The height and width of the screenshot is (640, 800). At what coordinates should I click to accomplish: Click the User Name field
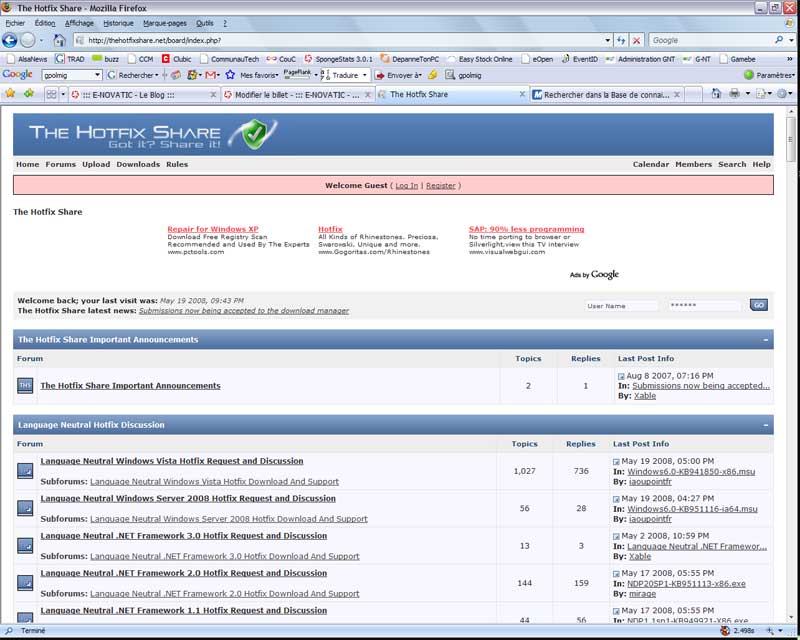pos(621,306)
